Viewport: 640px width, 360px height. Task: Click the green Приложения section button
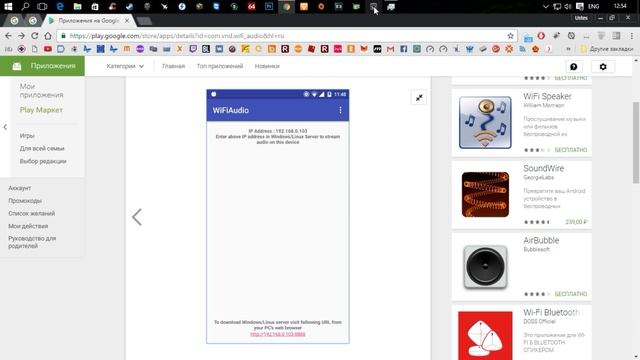point(42,66)
